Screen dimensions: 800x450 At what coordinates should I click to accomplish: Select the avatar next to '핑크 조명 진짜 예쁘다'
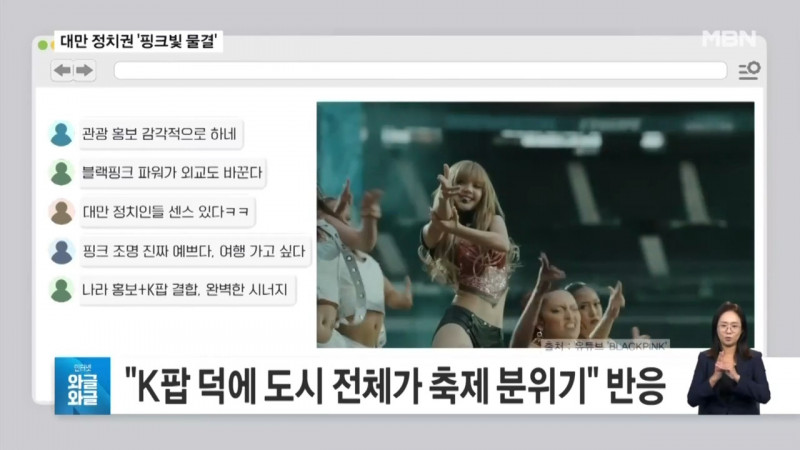(x=61, y=251)
